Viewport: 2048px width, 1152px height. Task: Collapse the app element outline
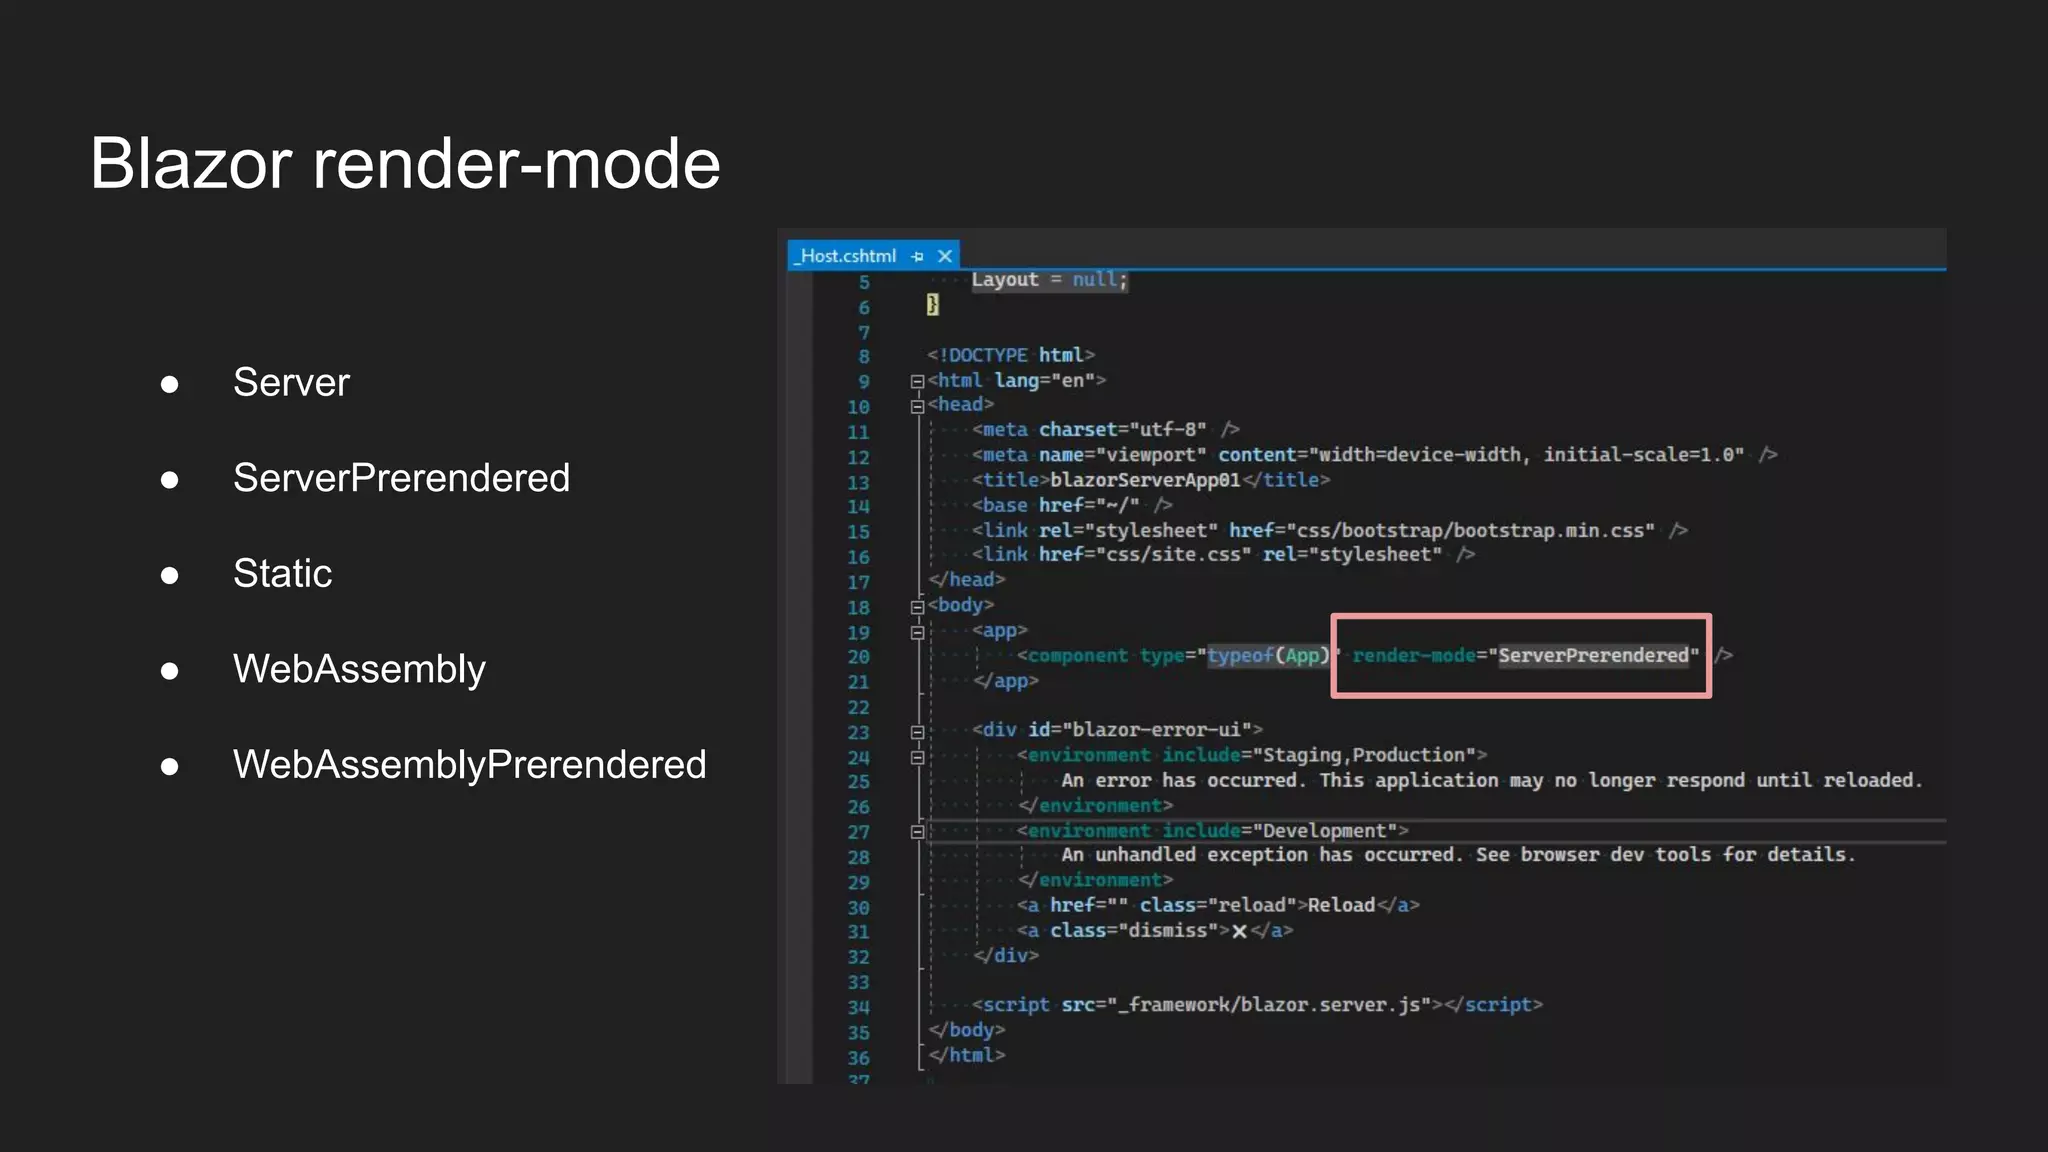(x=917, y=632)
